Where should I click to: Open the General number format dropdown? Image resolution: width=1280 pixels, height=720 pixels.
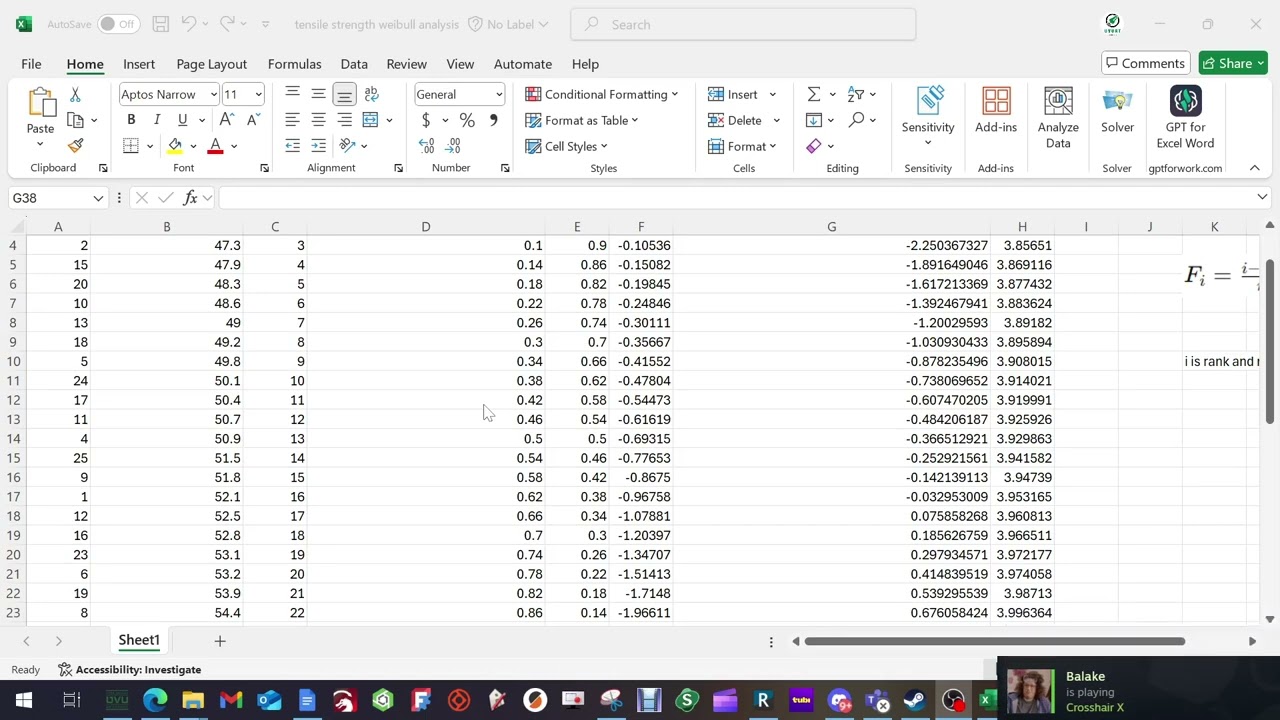pyautogui.click(x=498, y=94)
